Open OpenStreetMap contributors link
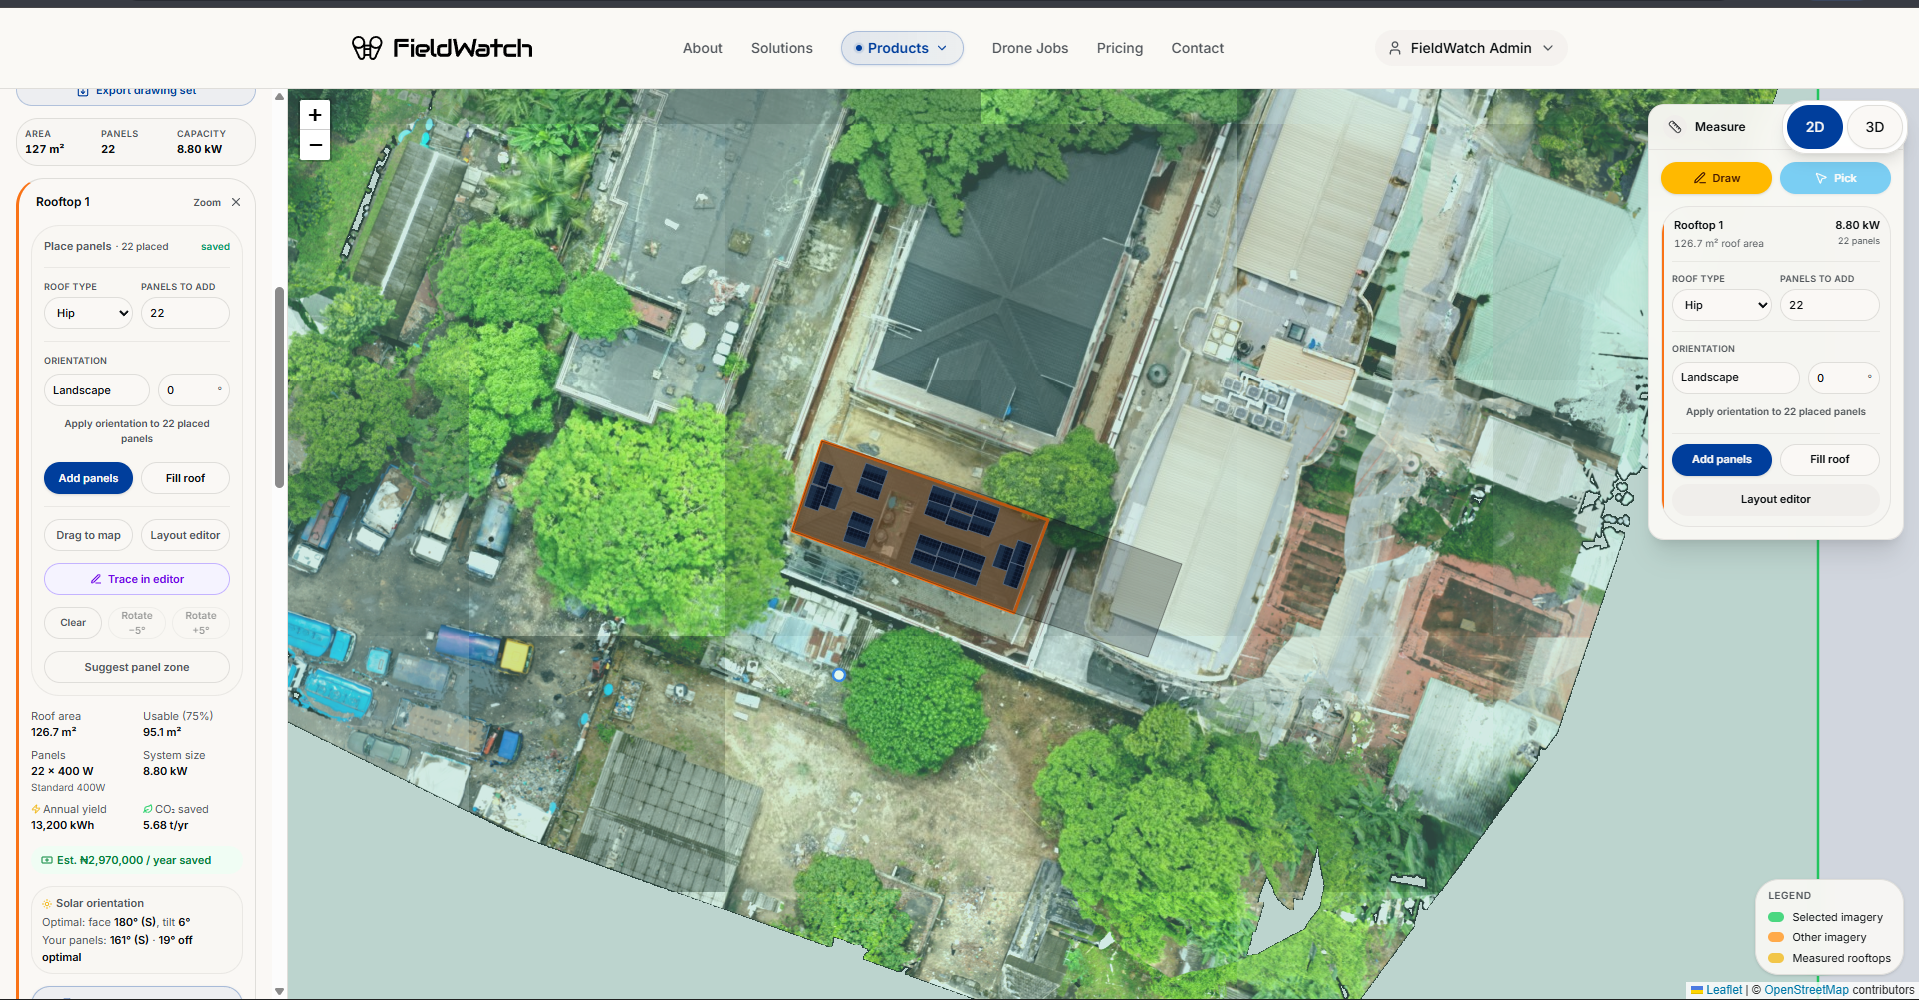Screen dimensions: 1919x1000 [1806, 990]
